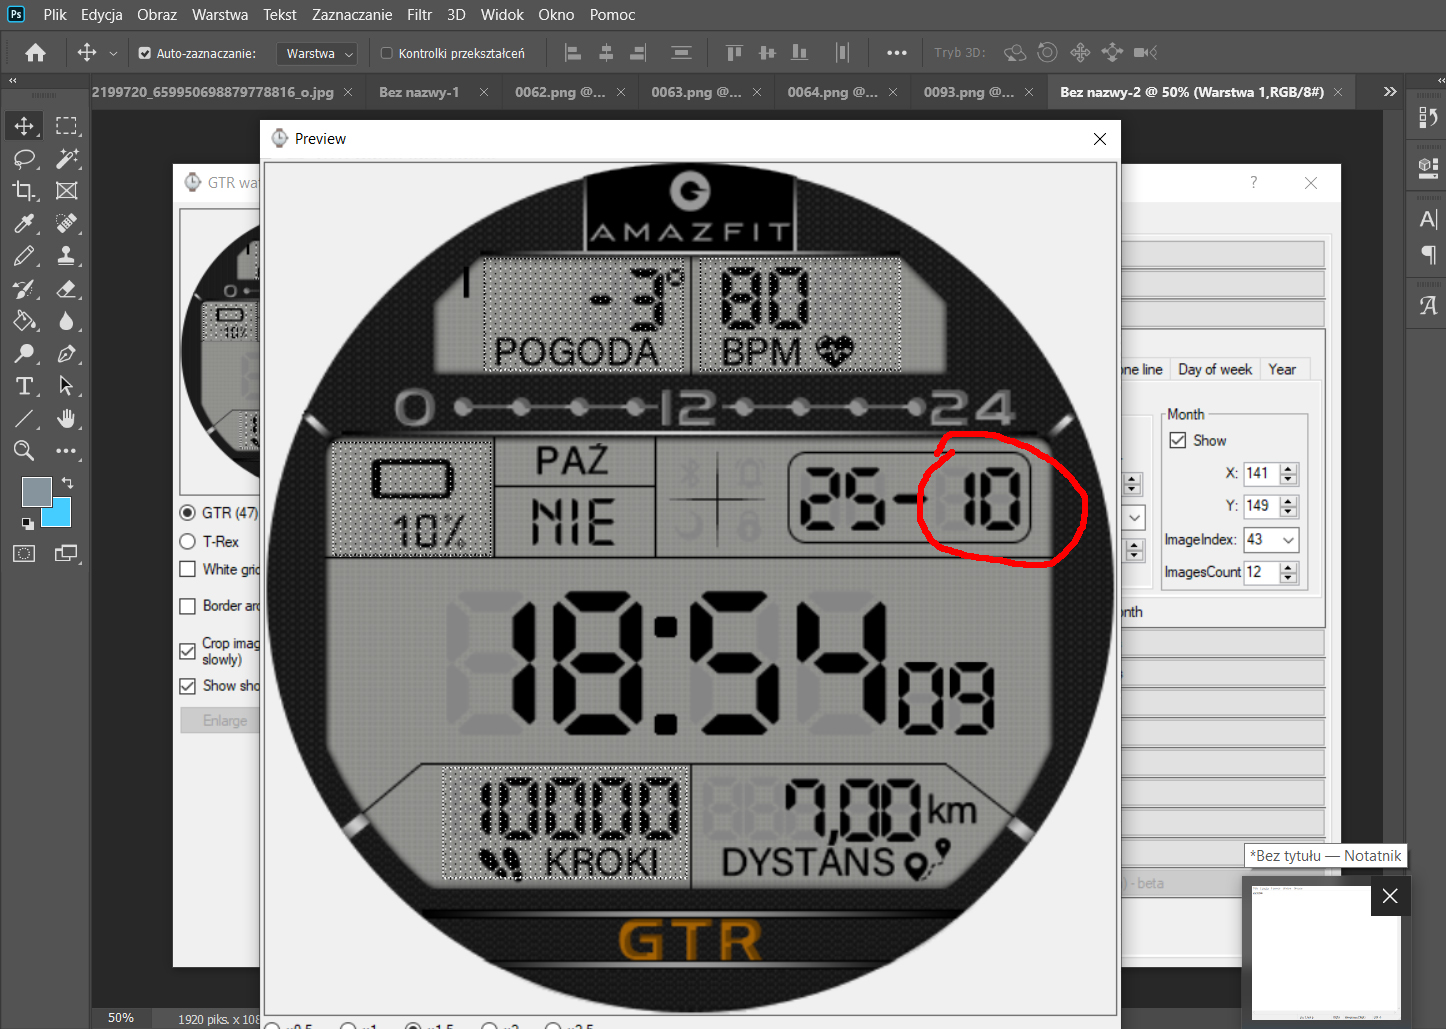Go to the Photoshop Home screen

click(x=35, y=53)
